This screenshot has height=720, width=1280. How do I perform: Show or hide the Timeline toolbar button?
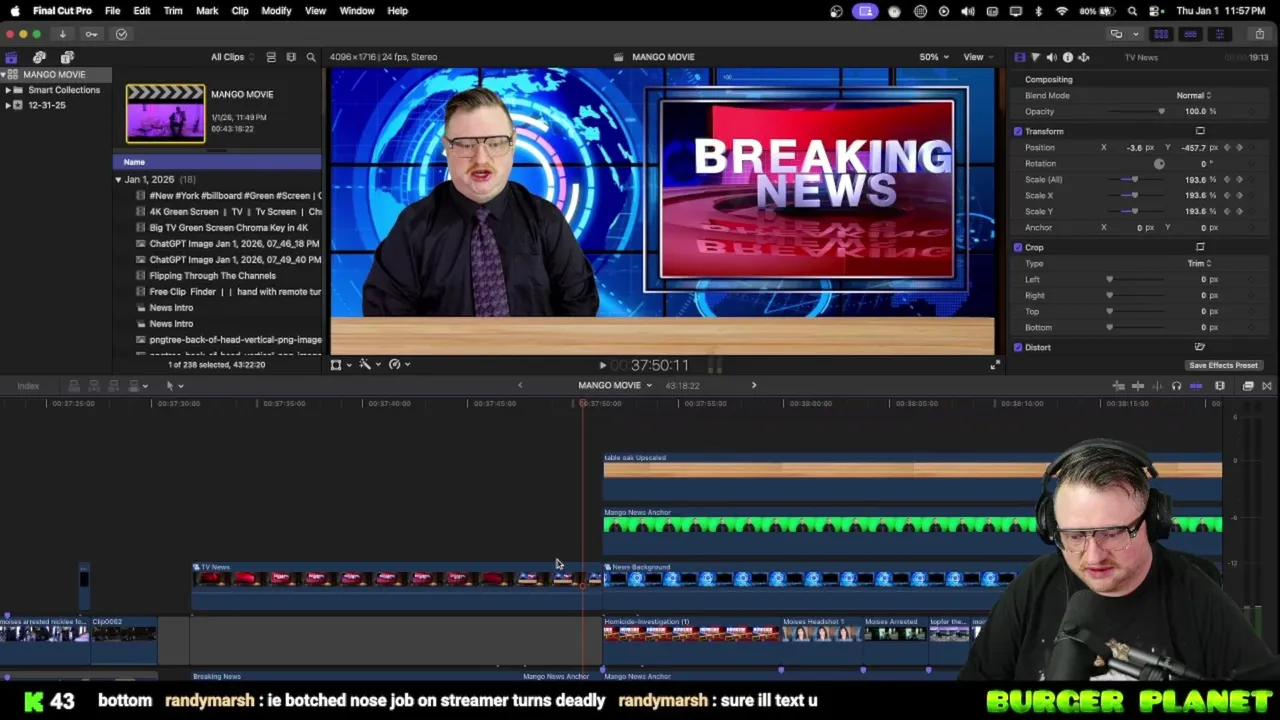(1190, 34)
